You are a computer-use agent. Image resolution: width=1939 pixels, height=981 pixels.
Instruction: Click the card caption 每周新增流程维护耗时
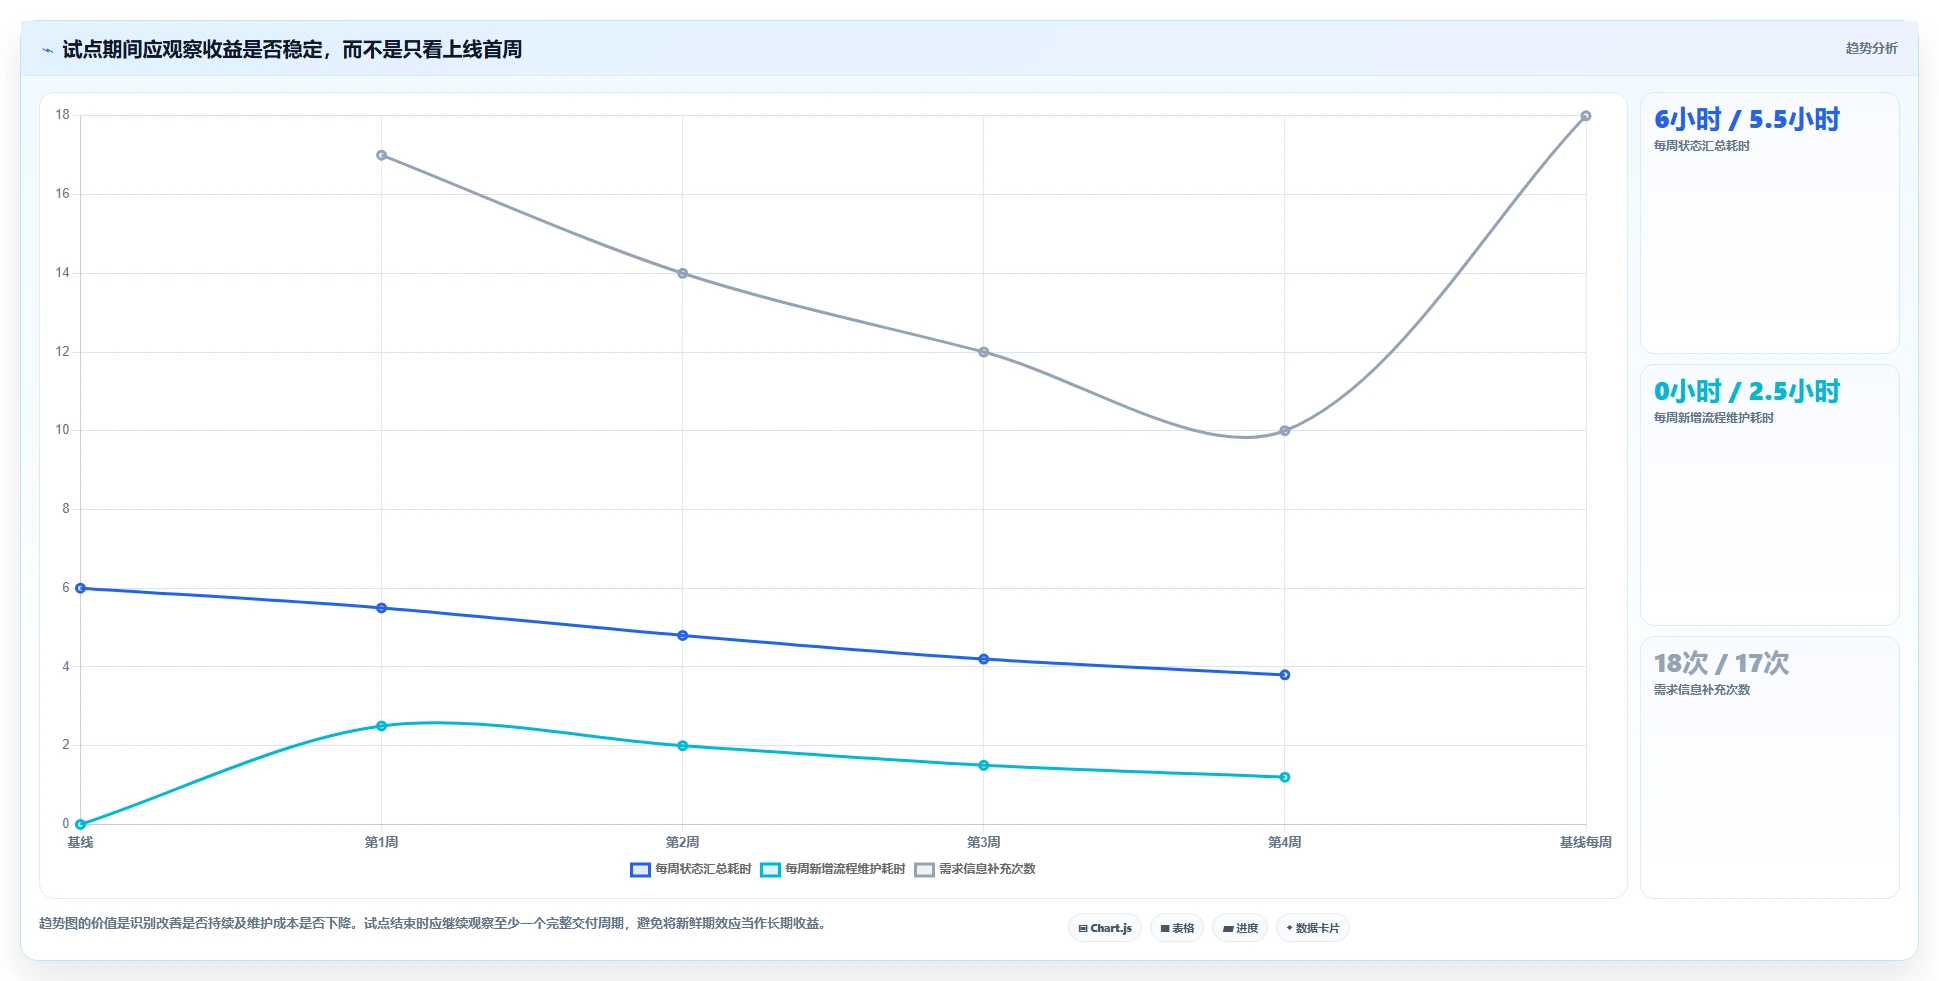1713,418
